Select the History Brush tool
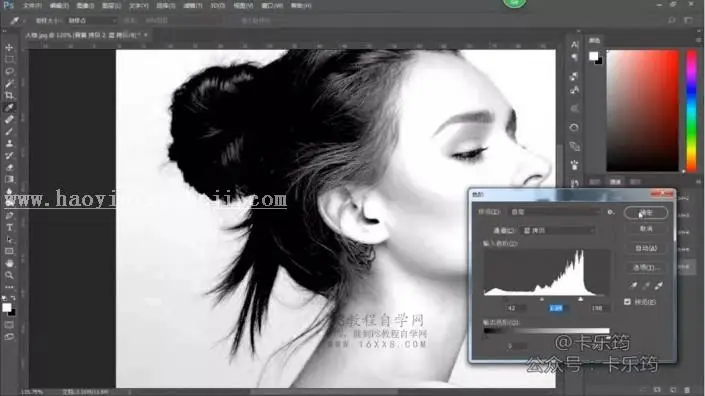The height and width of the screenshot is (396, 705). [x=9, y=156]
